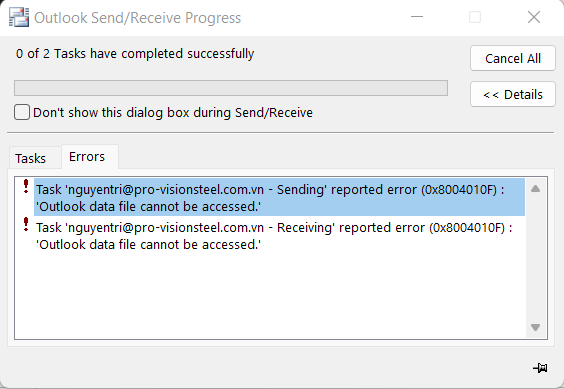
Task: Switch to the Tasks tab
Action: [31, 158]
